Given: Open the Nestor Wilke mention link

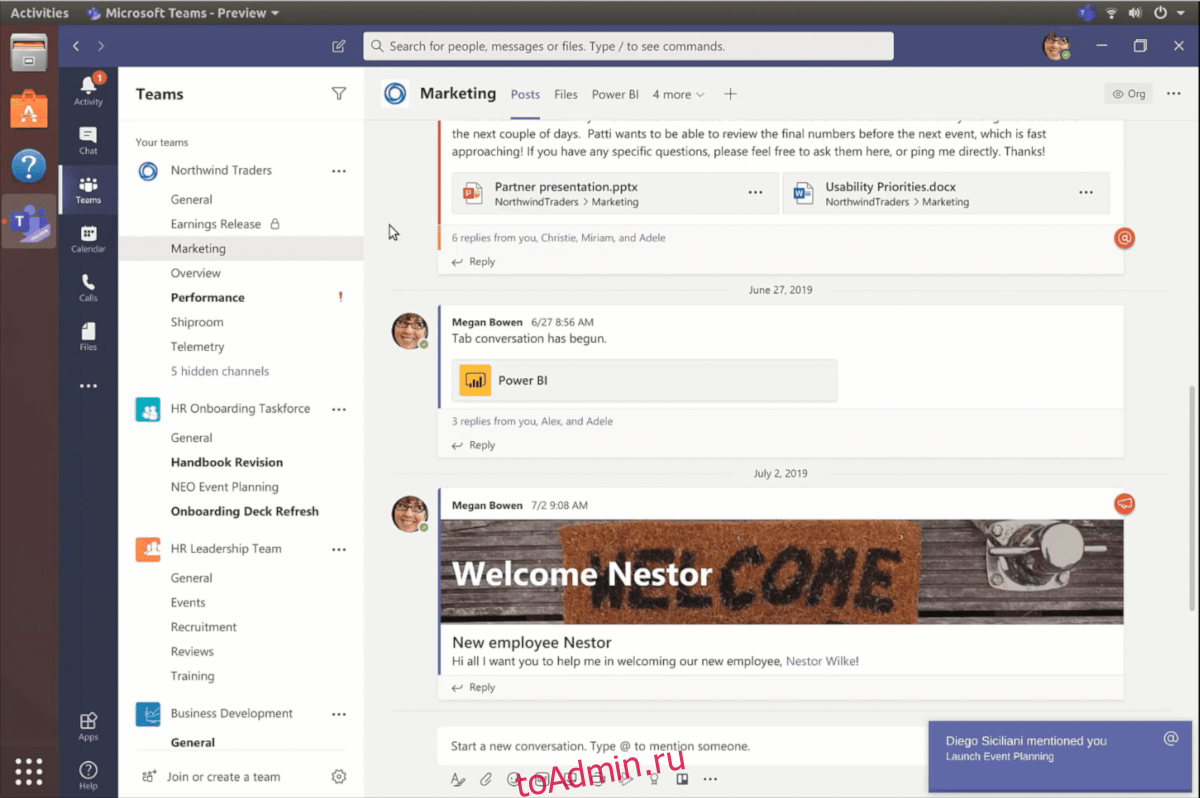Looking at the screenshot, I should pos(821,661).
